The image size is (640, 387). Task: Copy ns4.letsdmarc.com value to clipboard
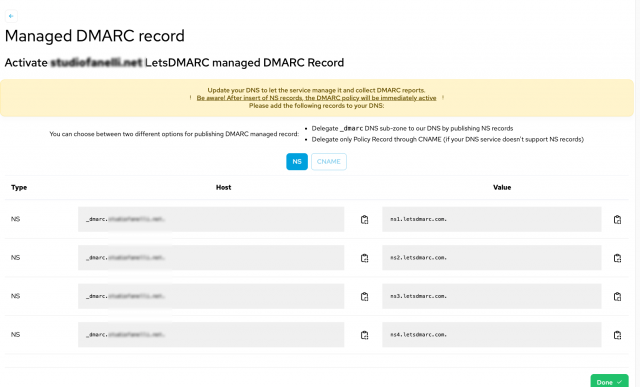coord(617,335)
